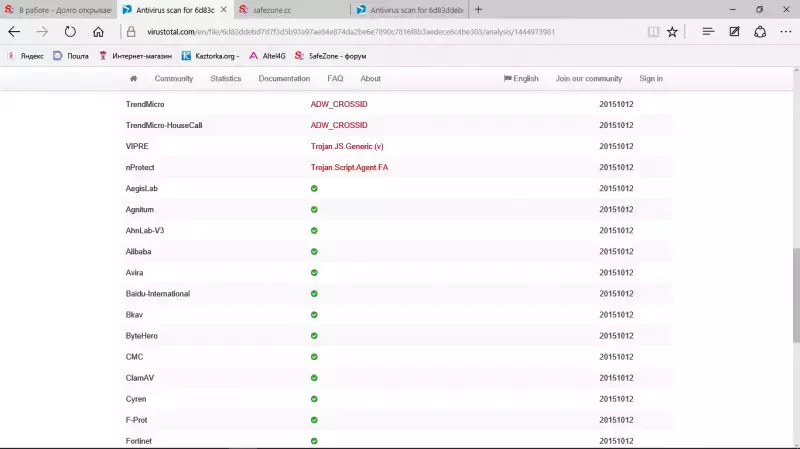Click the Trojan.Script.Agent.FA result

(x=349, y=167)
